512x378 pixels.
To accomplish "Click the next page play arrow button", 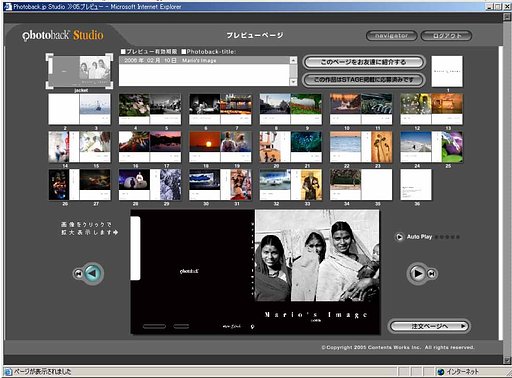I will [x=417, y=273].
